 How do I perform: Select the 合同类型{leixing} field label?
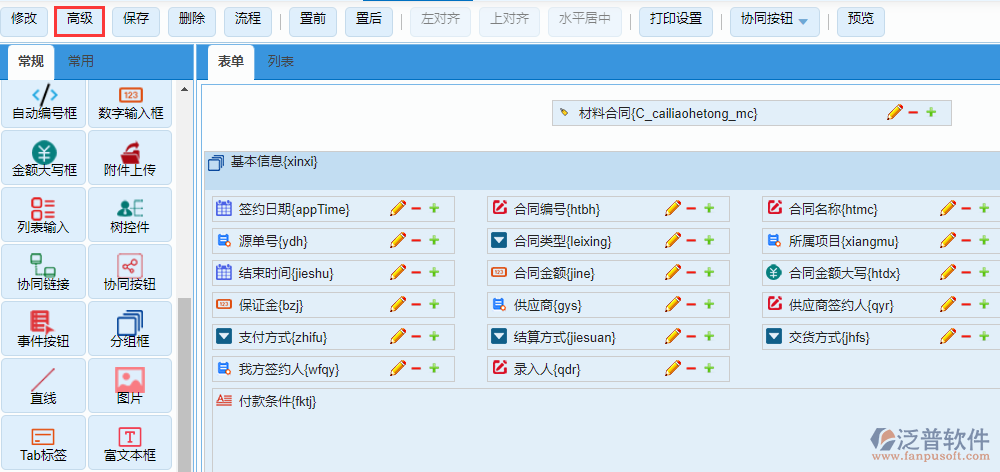(x=562, y=241)
